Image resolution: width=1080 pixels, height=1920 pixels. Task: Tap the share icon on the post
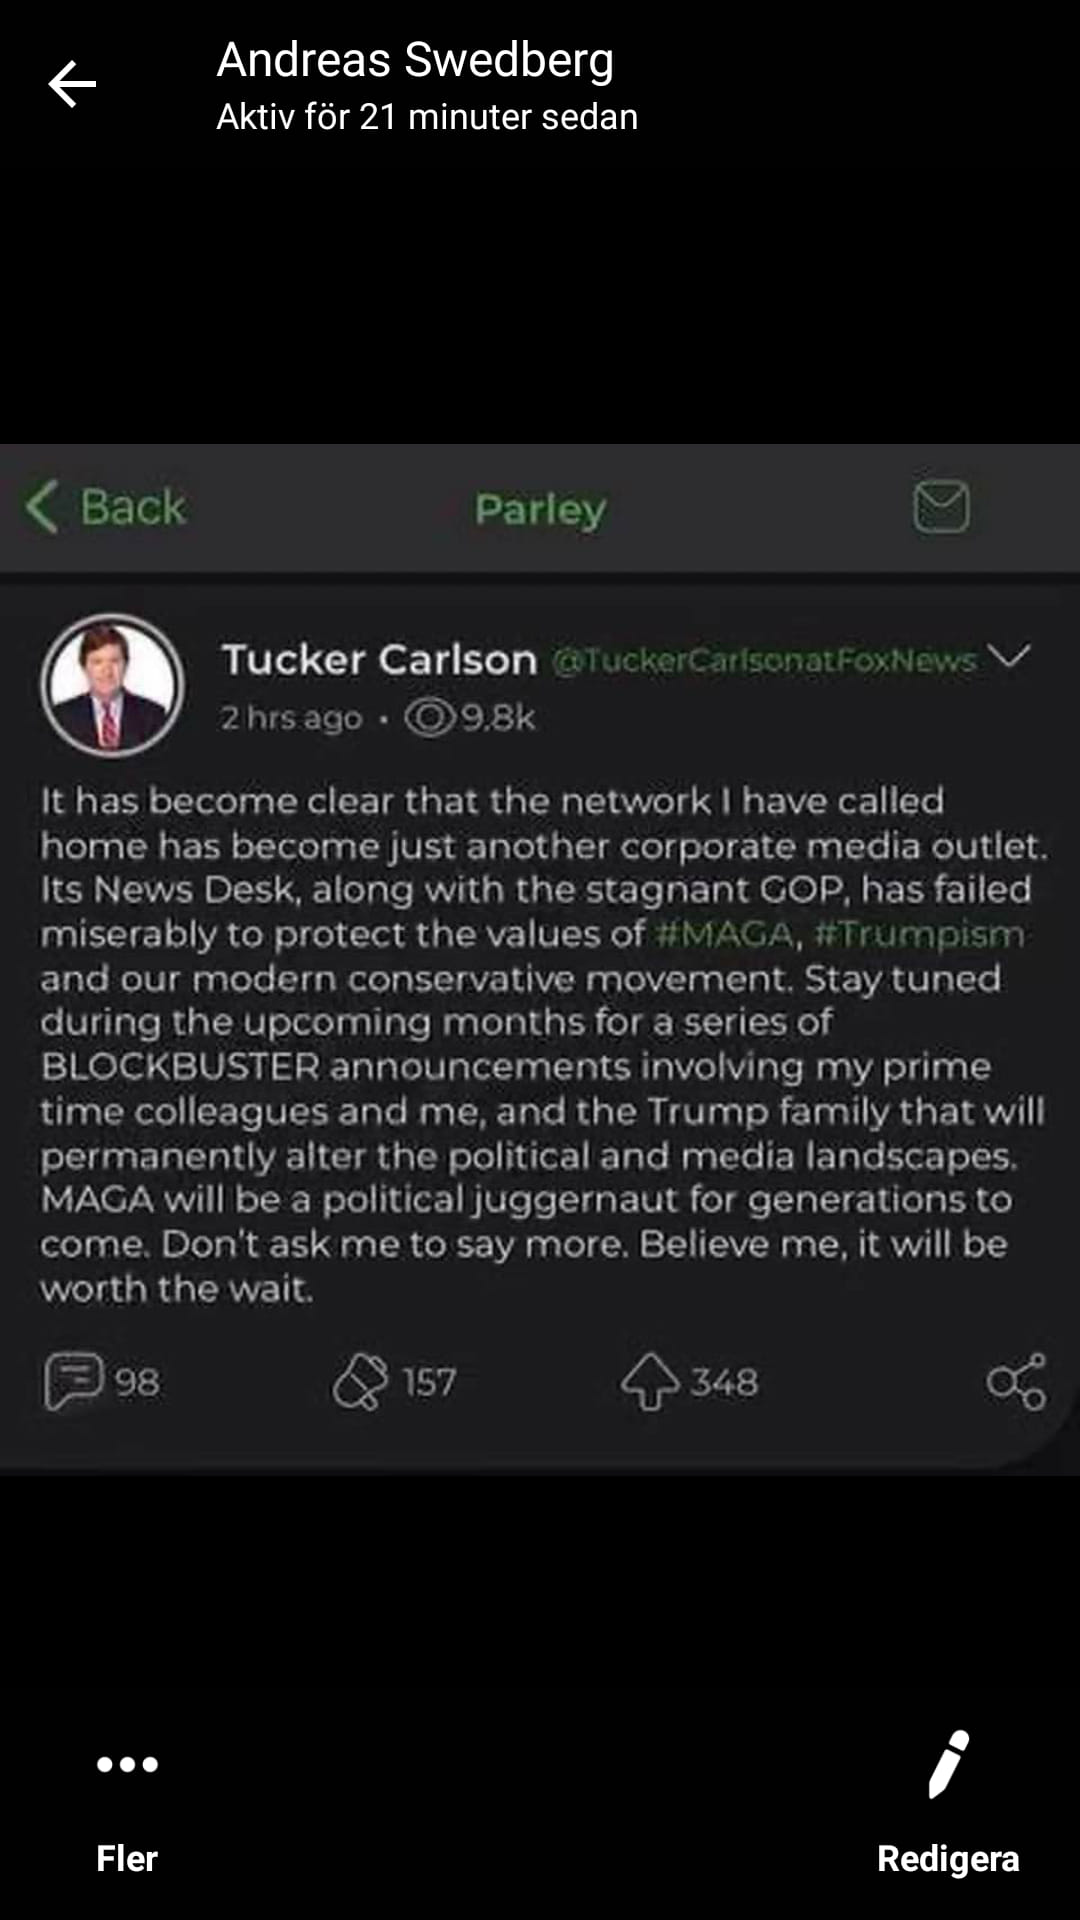pyautogui.click(x=1016, y=1381)
